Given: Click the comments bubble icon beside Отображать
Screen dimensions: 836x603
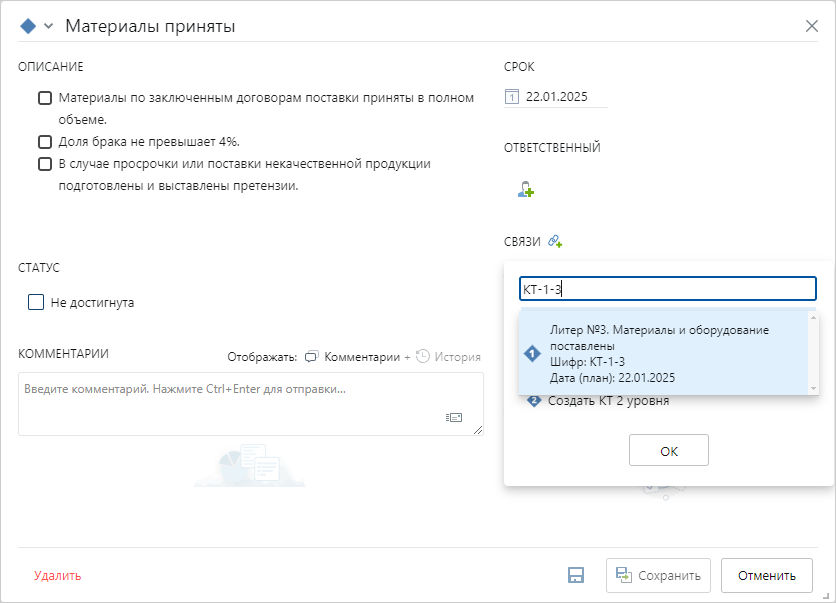Looking at the screenshot, I should (312, 356).
